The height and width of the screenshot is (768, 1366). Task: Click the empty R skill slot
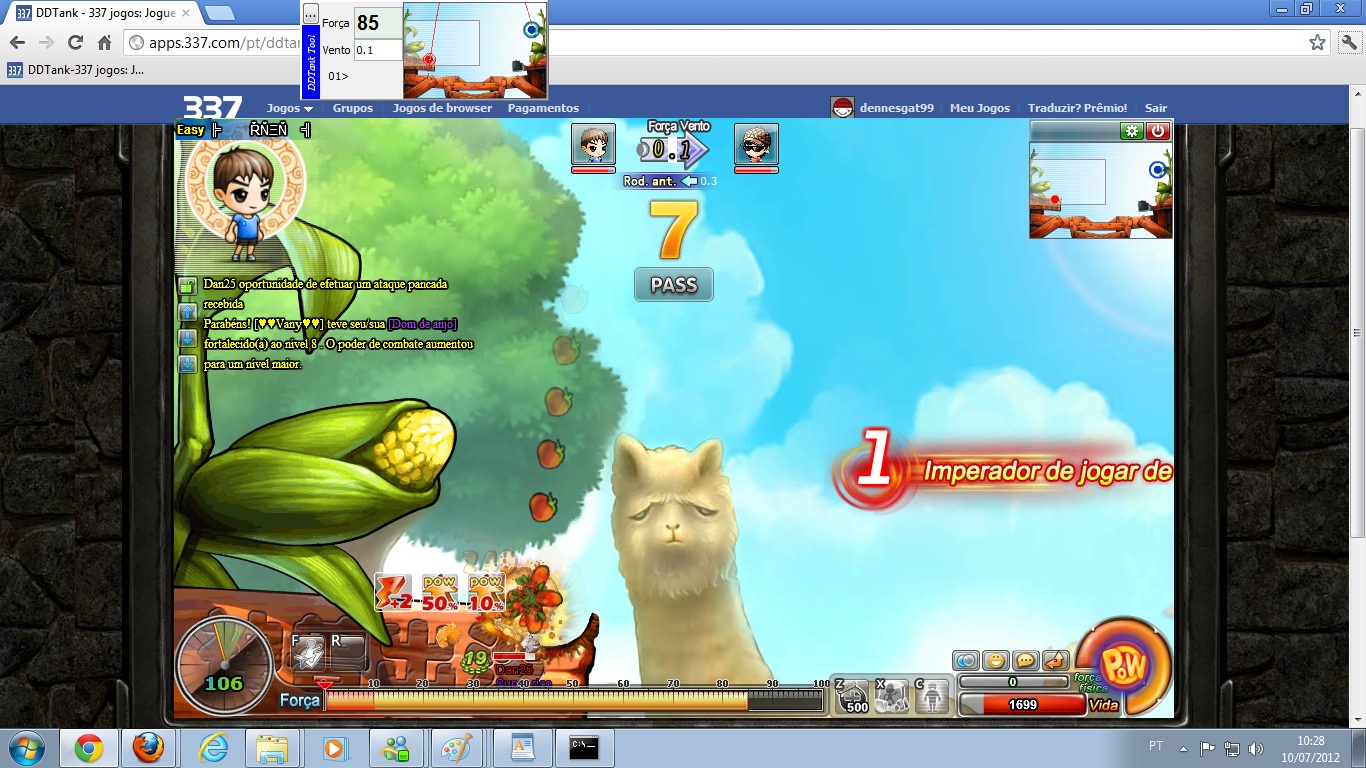348,653
